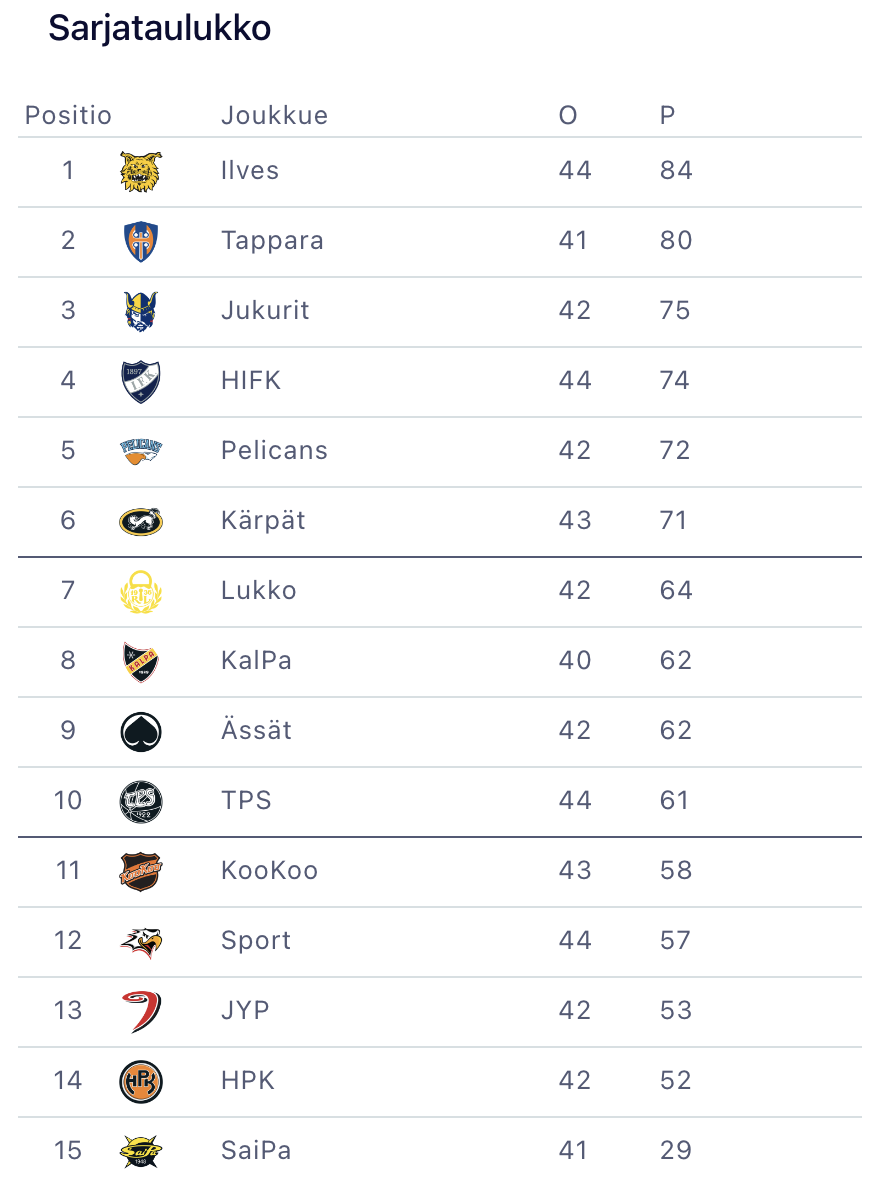Open the HPK team name link
Screen dimensions: 882x1200
(247, 1081)
